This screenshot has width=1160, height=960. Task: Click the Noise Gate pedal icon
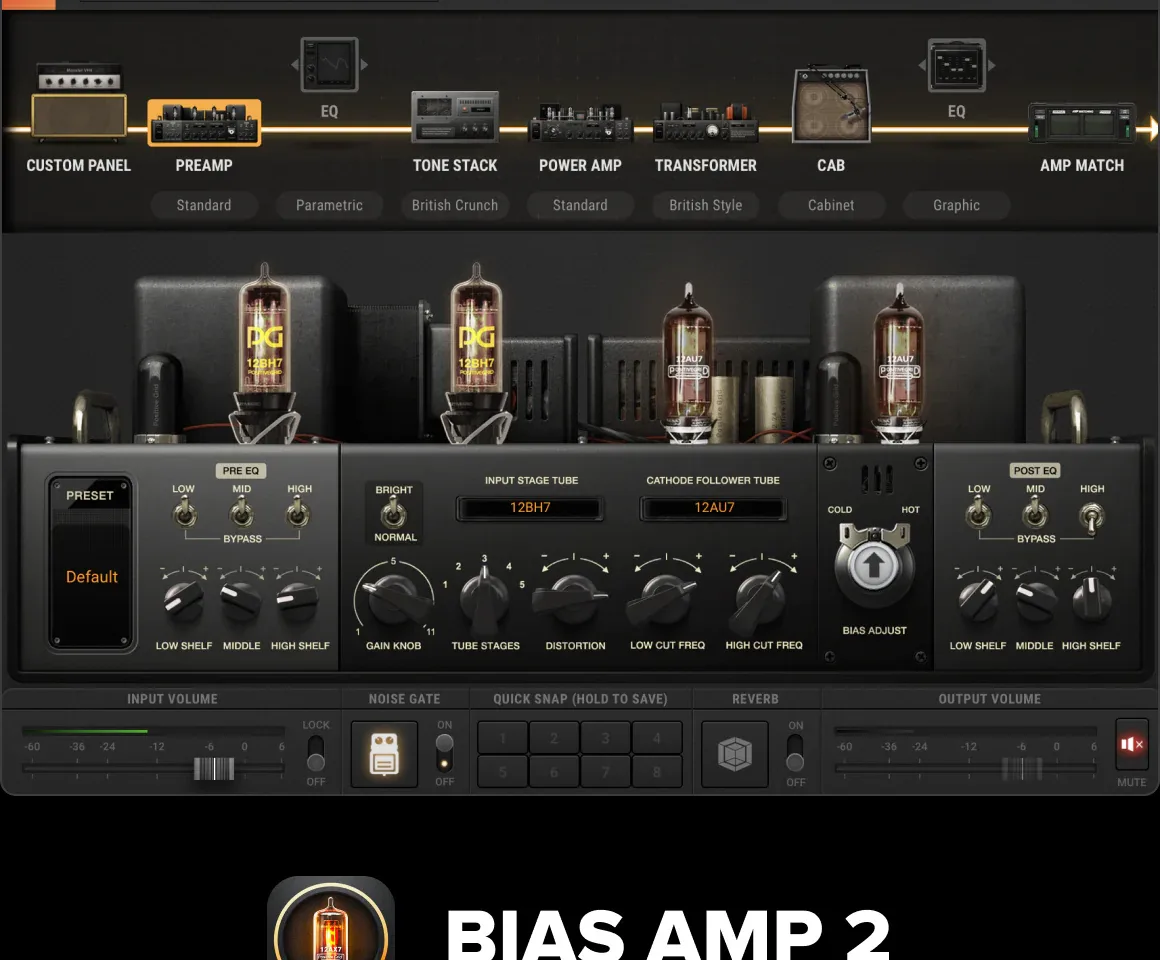(x=384, y=754)
